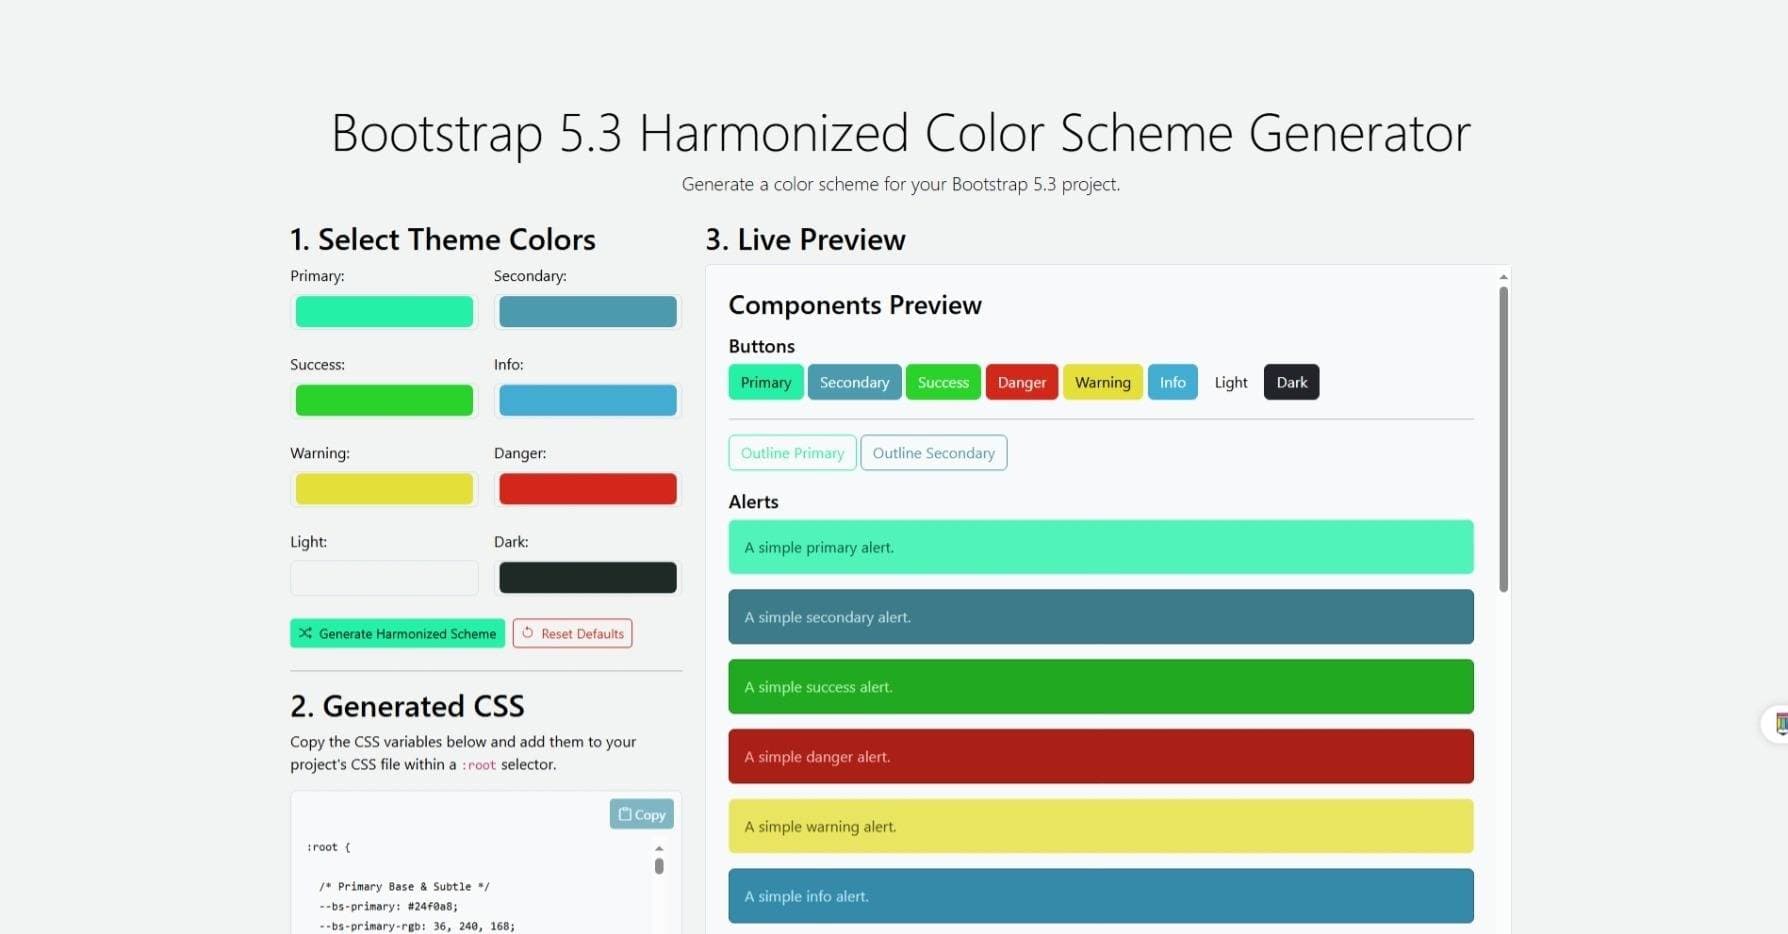Click the Dark preview button
The image size is (1788, 934).
click(1291, 382)
